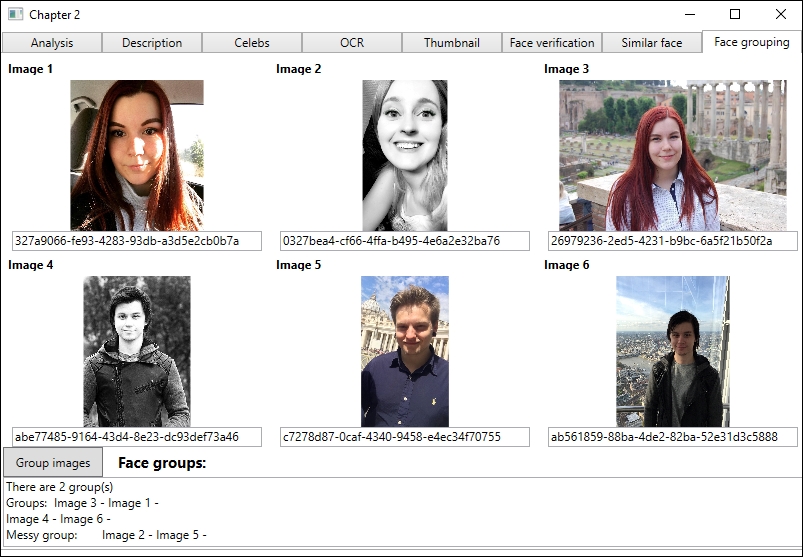Select the Celebs tab
Screen dimensions: 803x557
coord(252,42)
